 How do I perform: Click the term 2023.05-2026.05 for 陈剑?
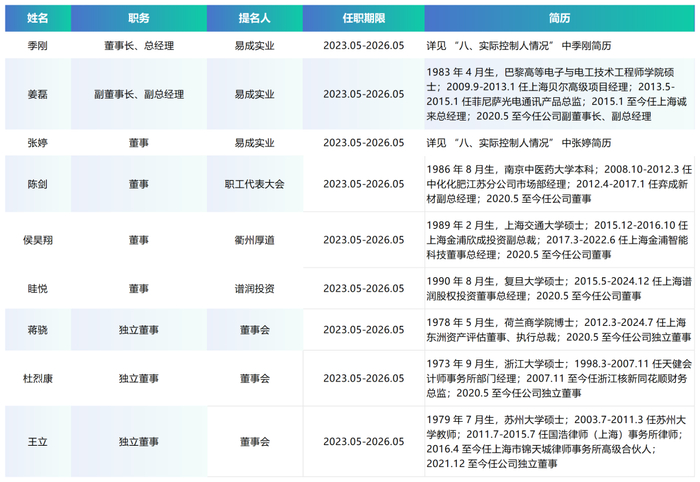coord(364,184)
